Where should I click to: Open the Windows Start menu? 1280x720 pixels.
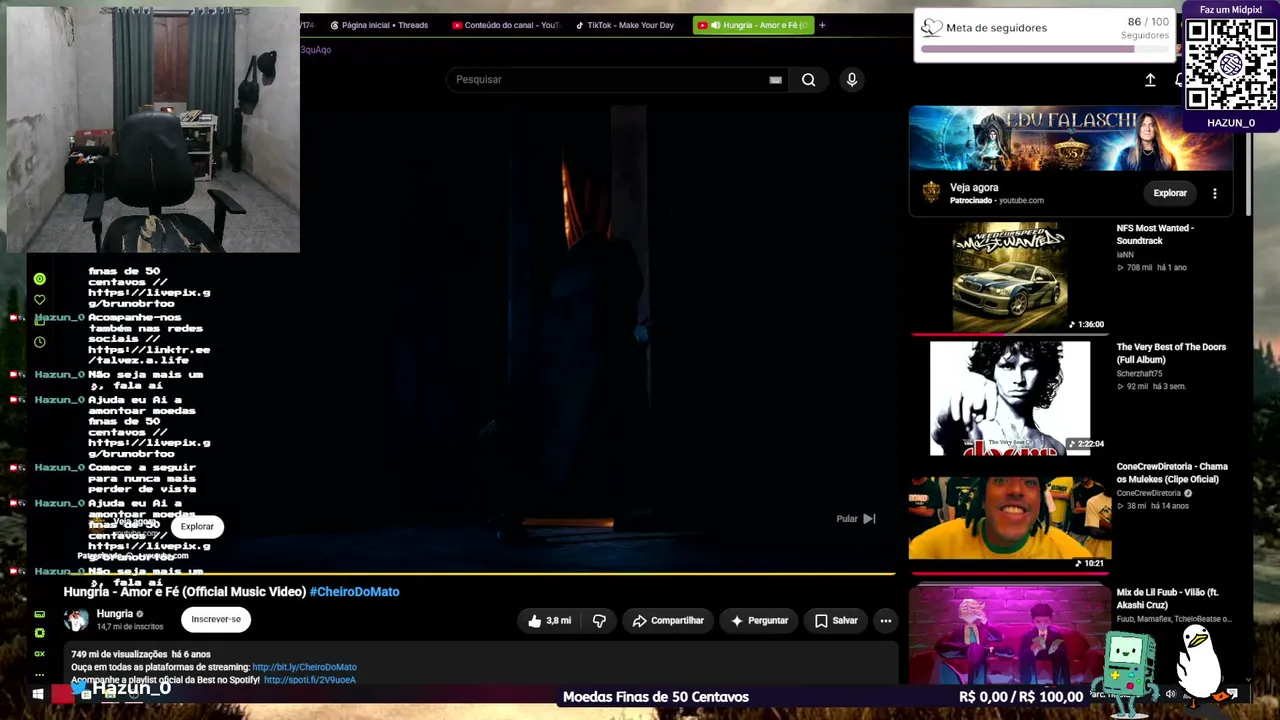click(x=39, y=693)
